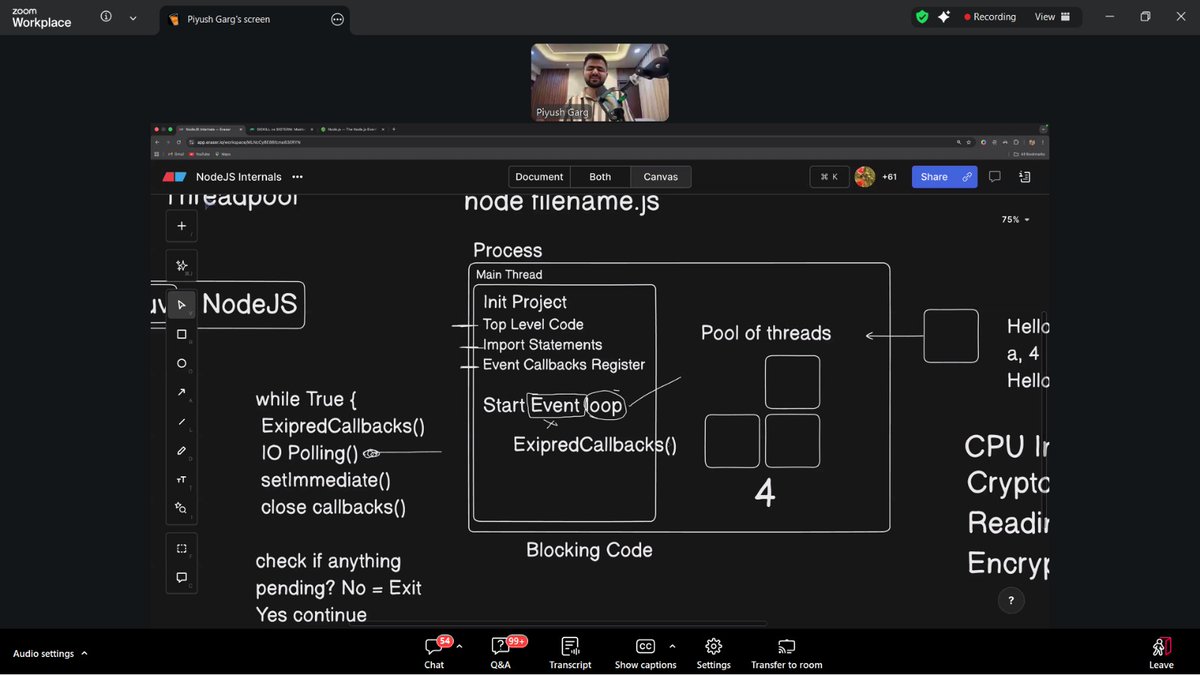
Task: Open the checklist panel icon in Eraser
Action: click(x=1025, y=177)
